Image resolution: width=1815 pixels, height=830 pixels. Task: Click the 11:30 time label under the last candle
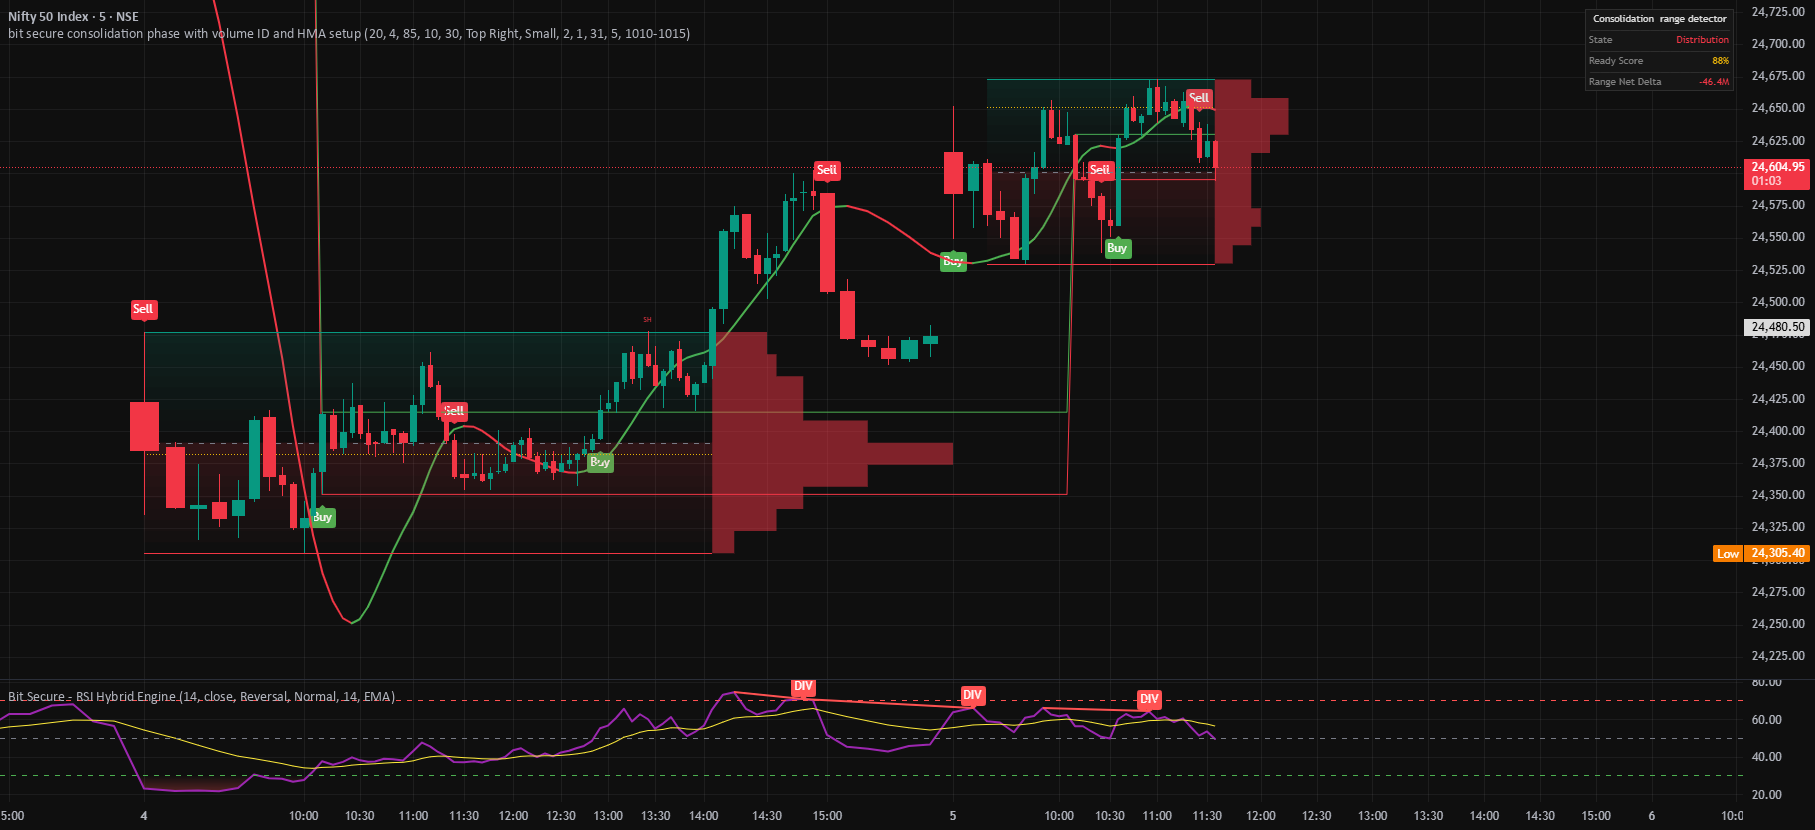coord(1207,816)
